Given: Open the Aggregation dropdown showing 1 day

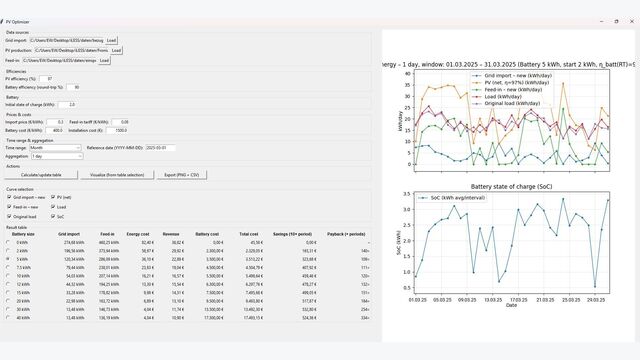Looking at the screenshot, I should coord(57,156).
